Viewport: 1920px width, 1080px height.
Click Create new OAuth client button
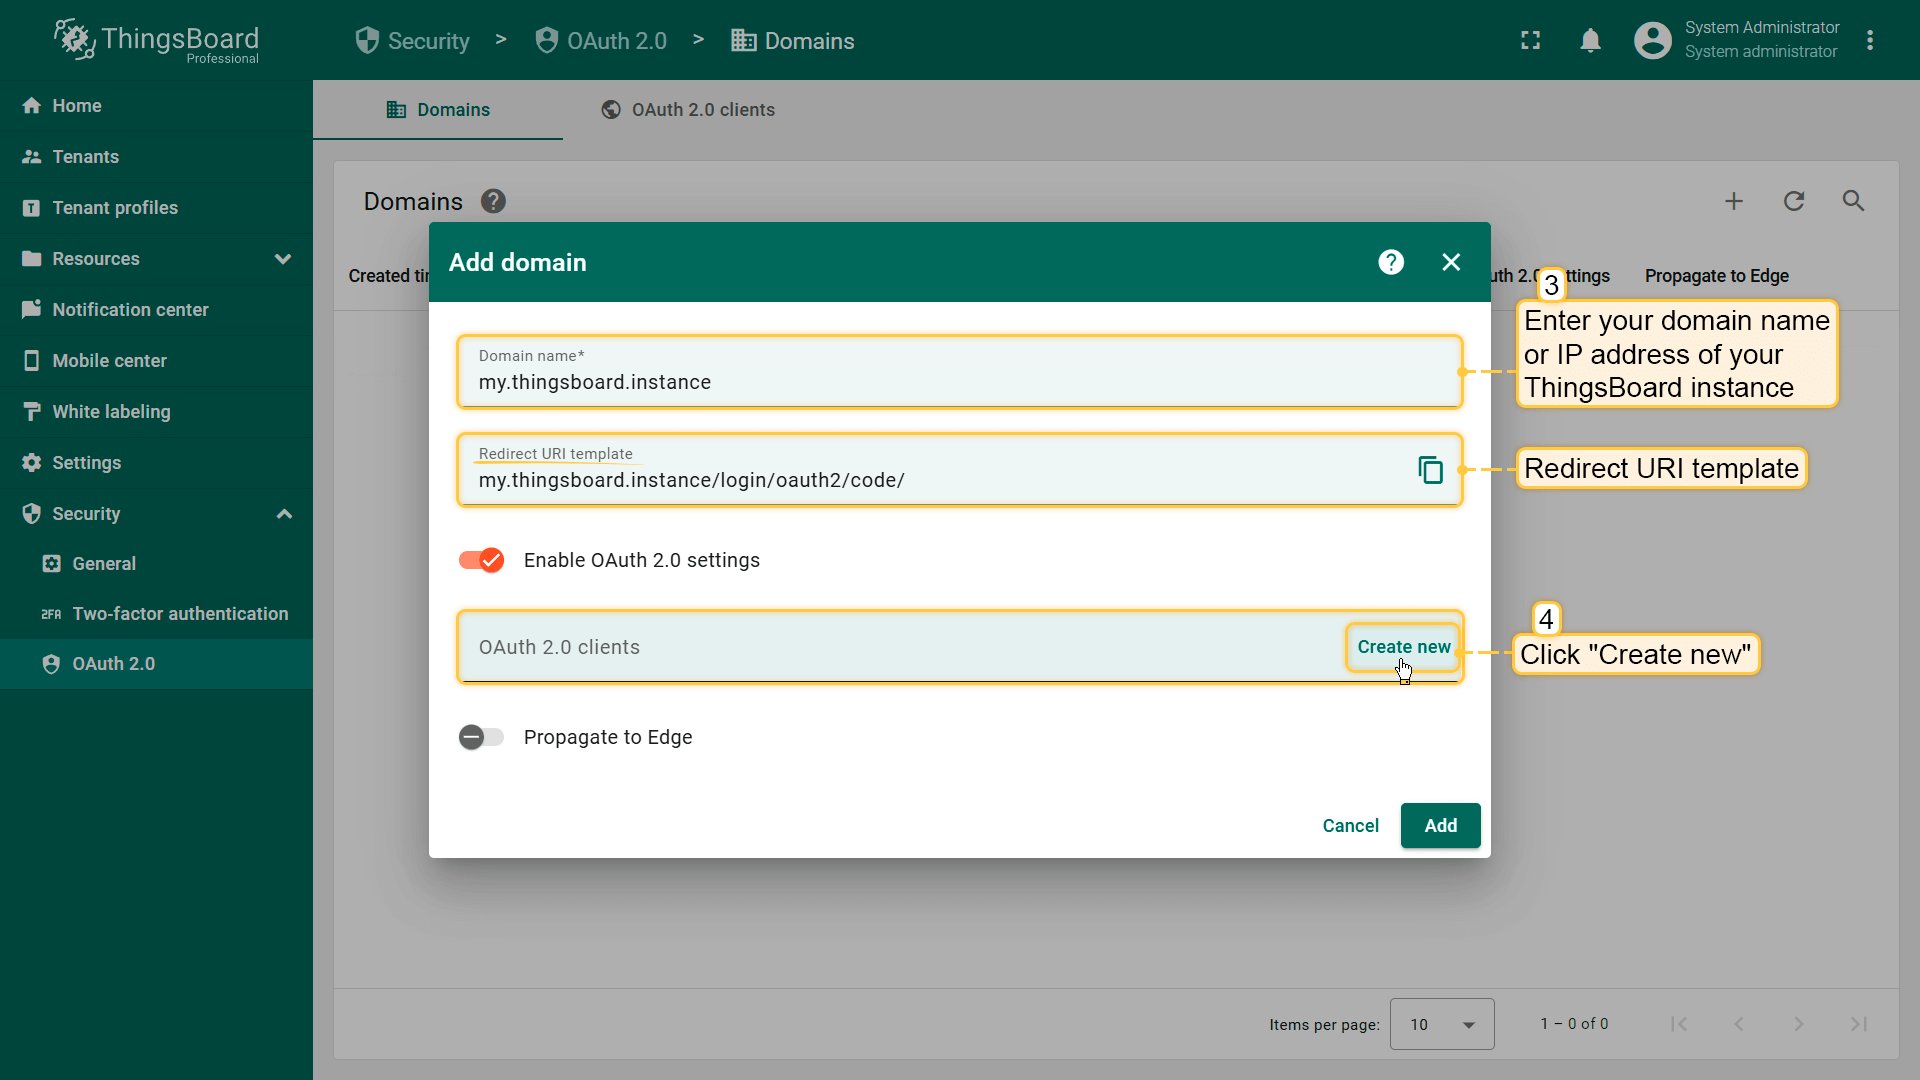coord(1403,647)
